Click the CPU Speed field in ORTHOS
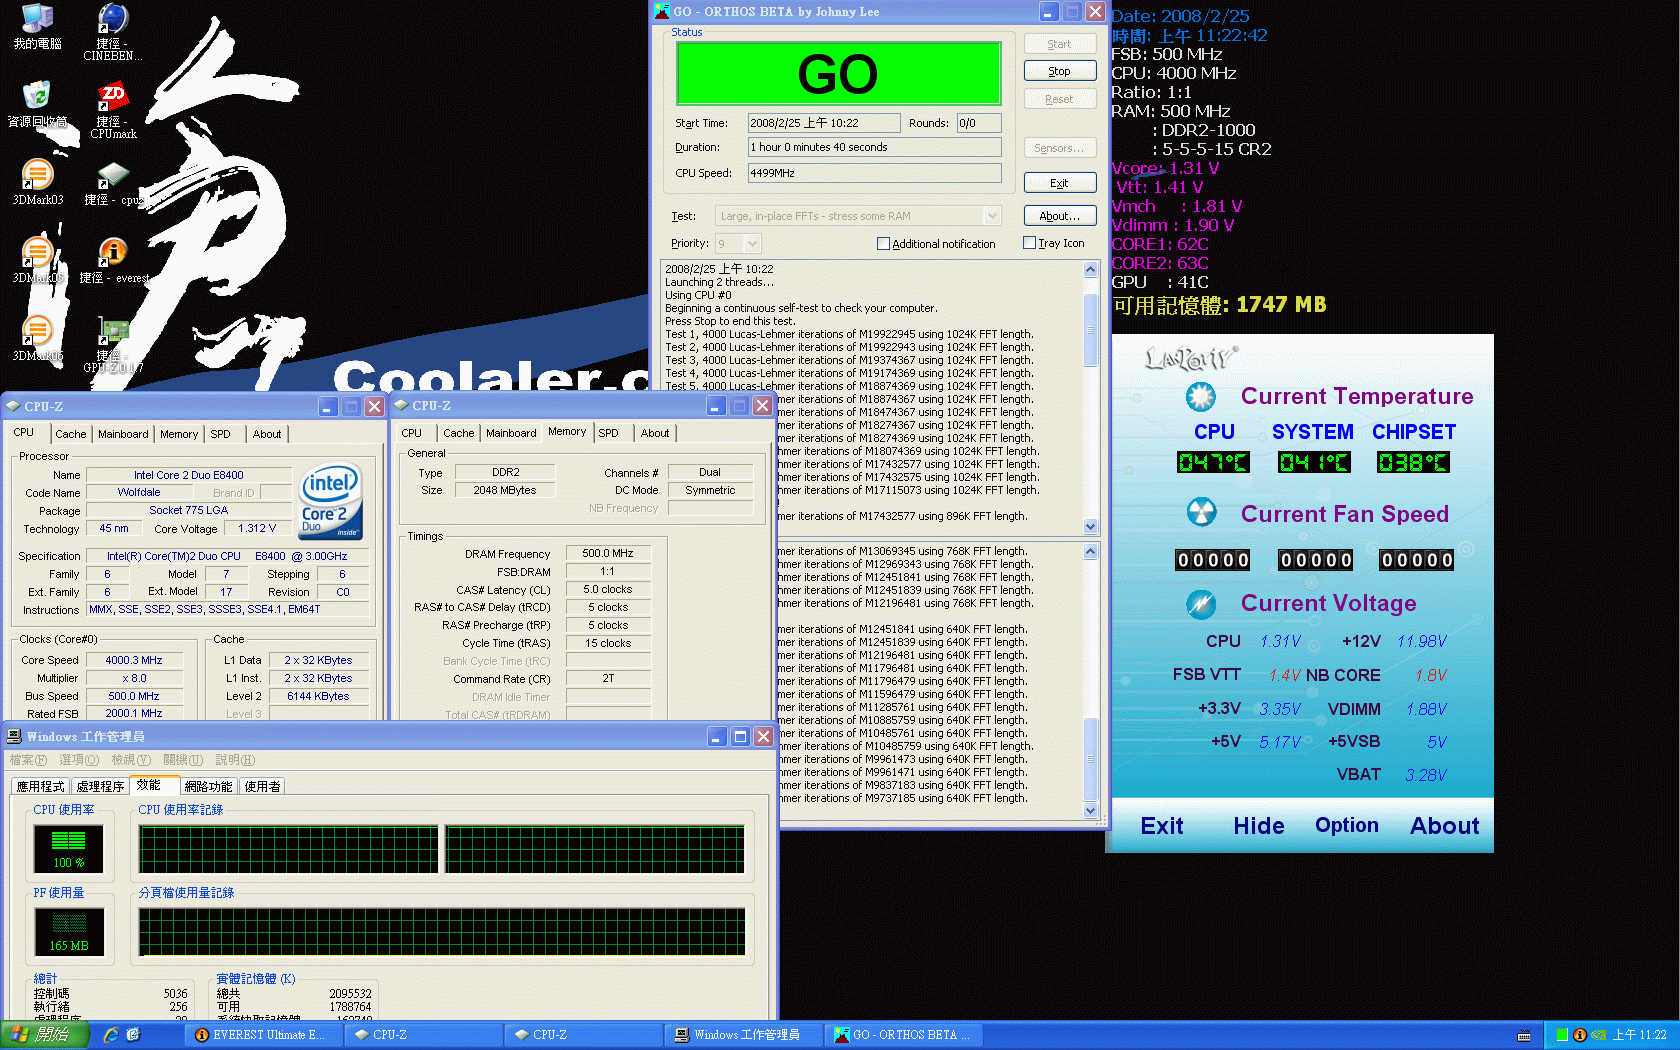The height and width of the screenshot is (1050, 1680). click(875, 173)
